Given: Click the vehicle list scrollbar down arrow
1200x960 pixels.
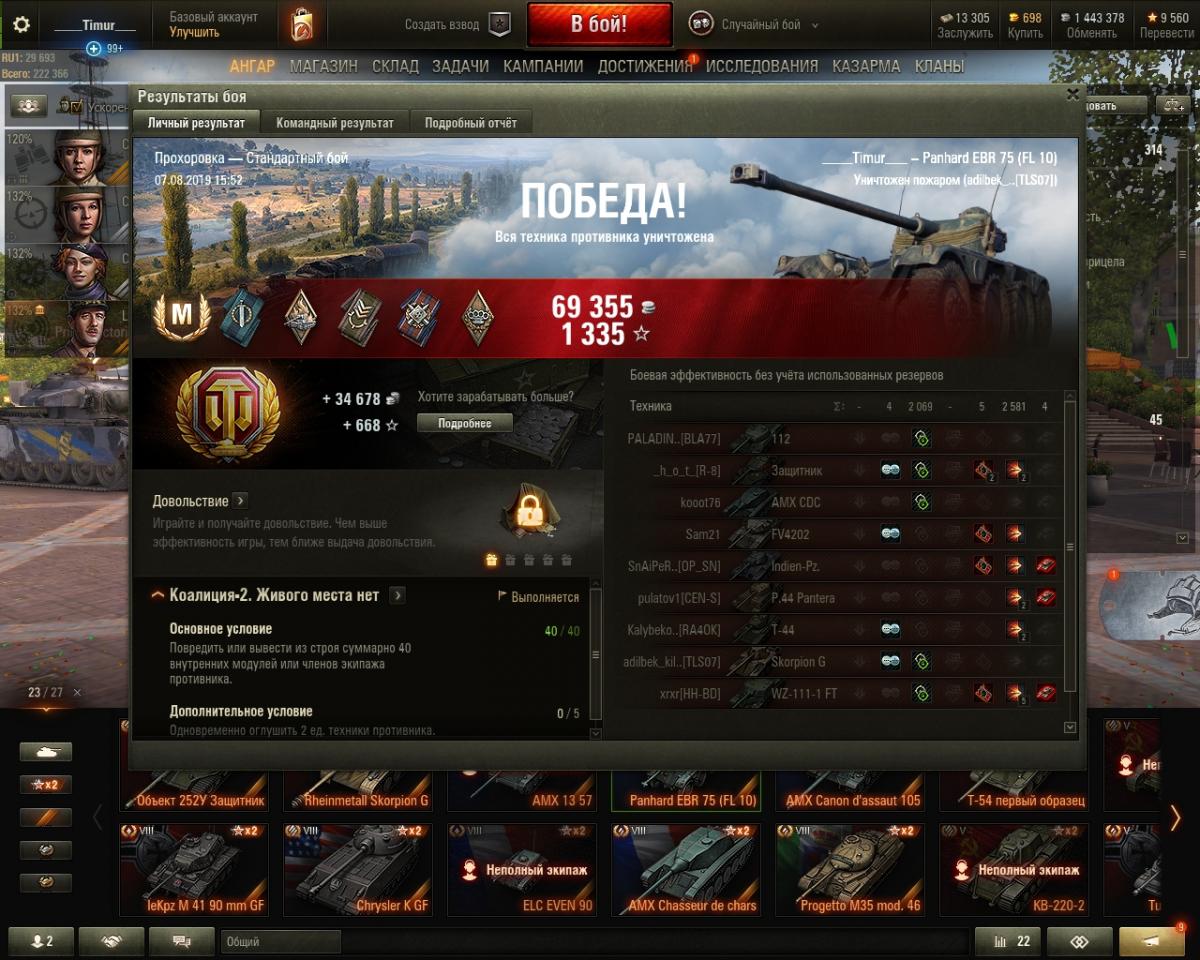Looking at the screenshot, I should pyautogui.click(x=1070, y=728).
